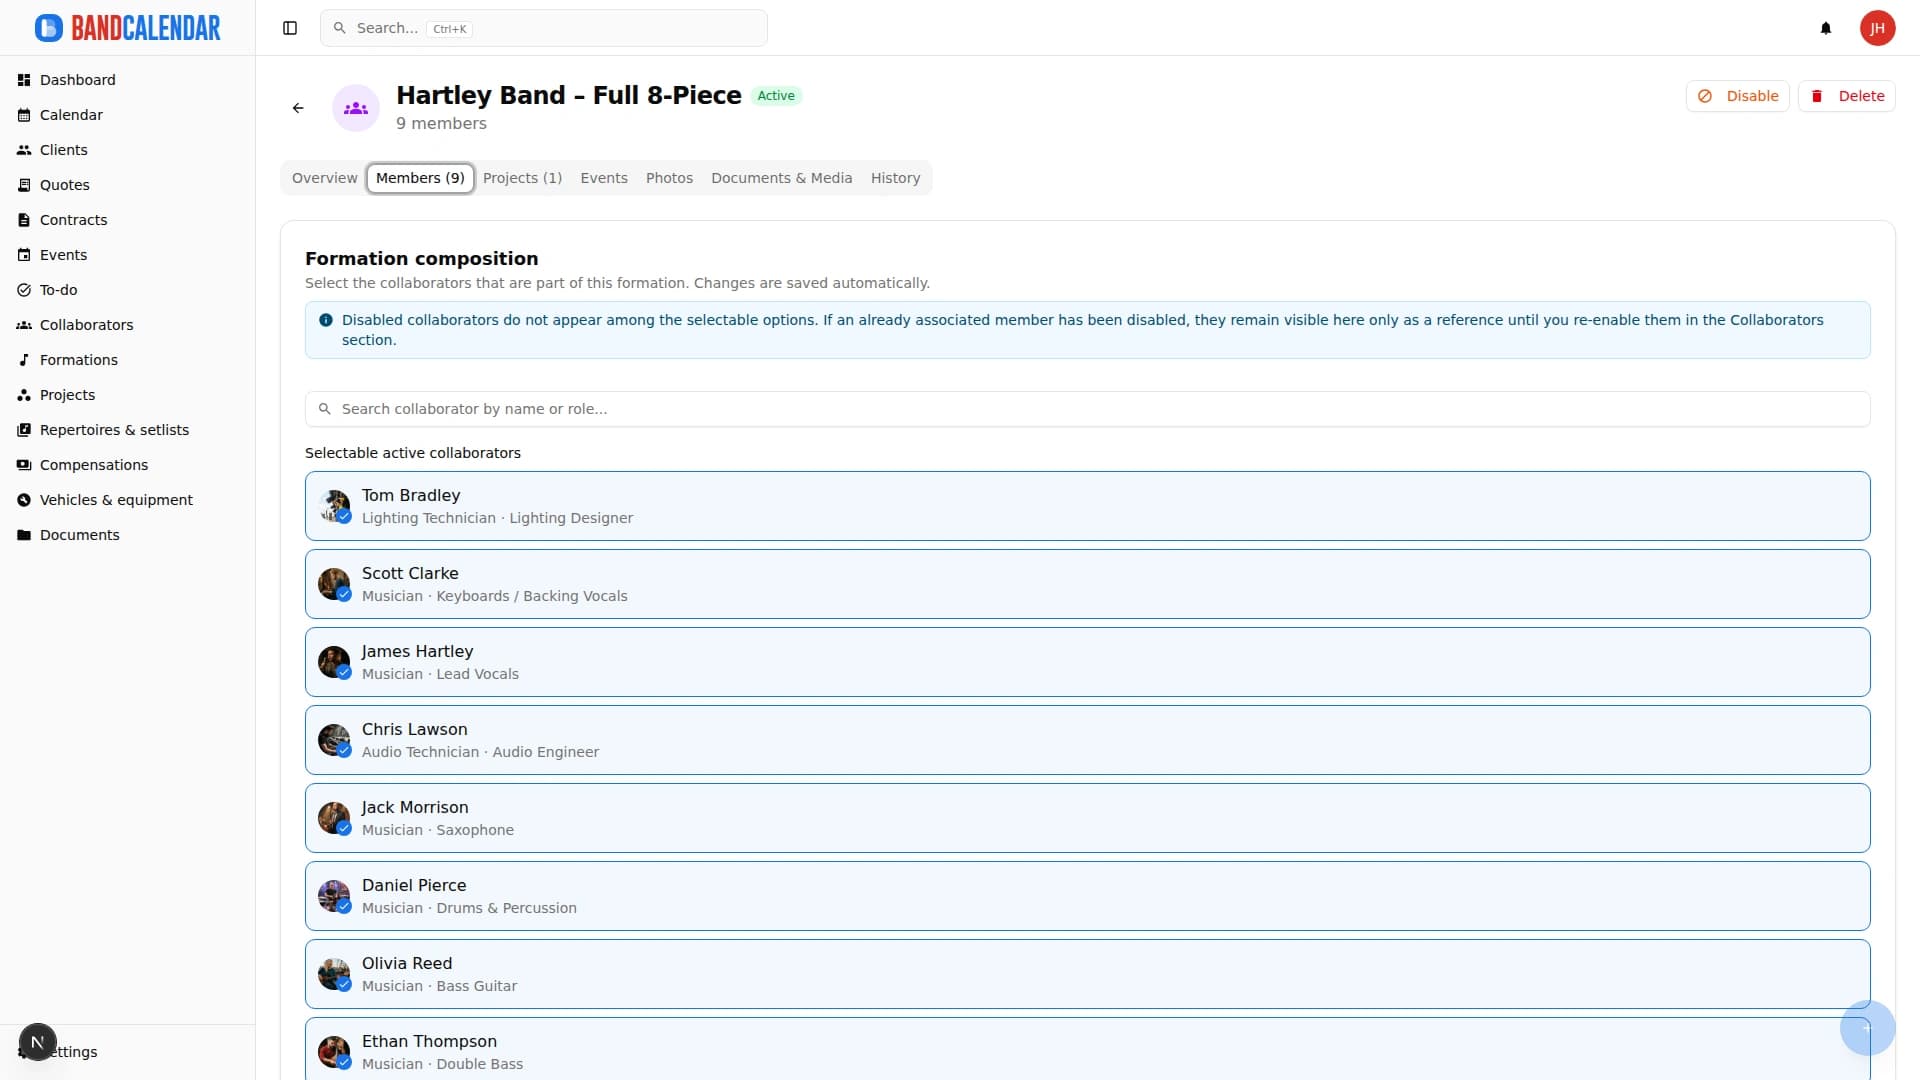The height and width of the screenshot is (1080, 1920).
Task: Click the Repertoires & setlists icon
Action: [24, 430]
